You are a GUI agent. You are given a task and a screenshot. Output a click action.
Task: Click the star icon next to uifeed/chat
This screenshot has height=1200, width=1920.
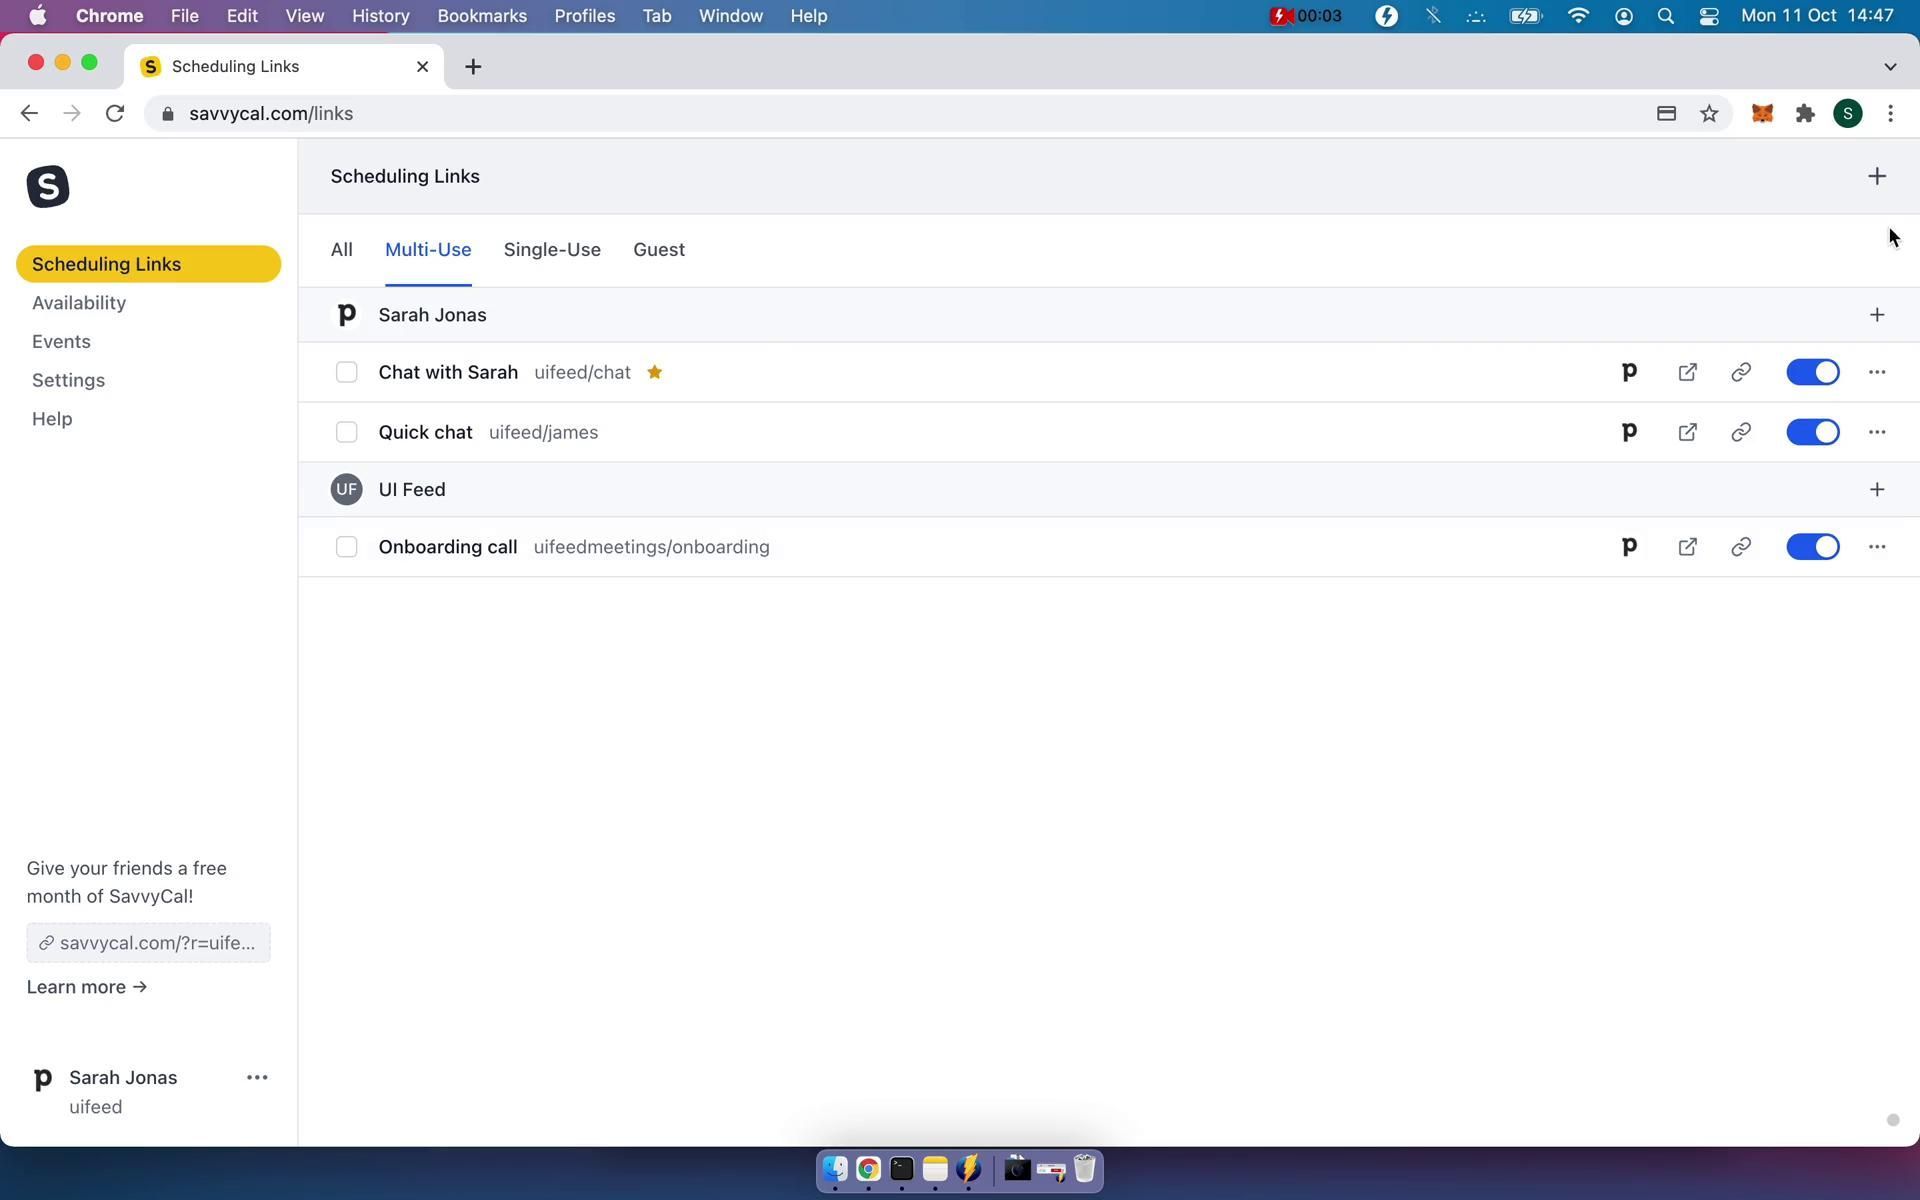[x=655, y=371]
